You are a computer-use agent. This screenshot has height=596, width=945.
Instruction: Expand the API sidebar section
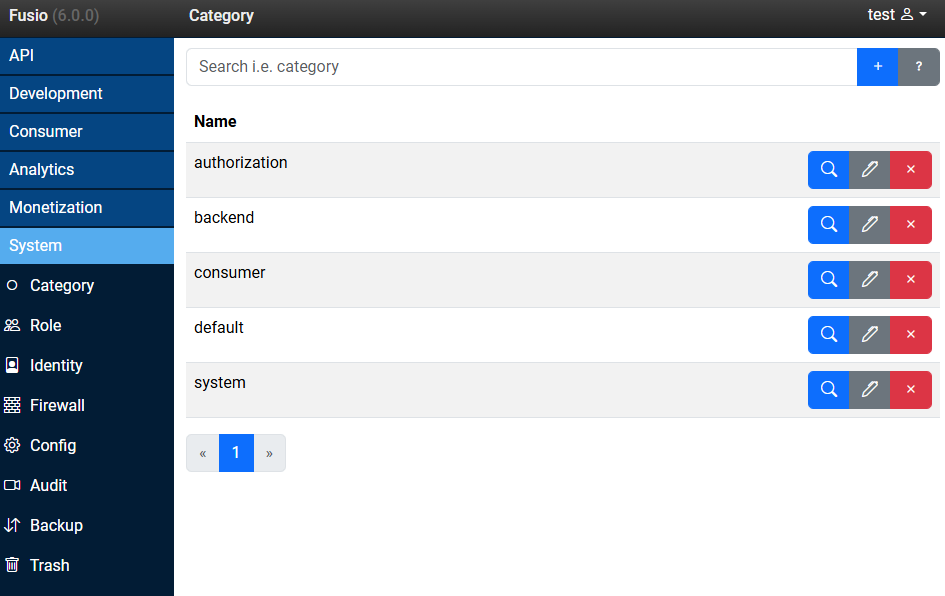(87, 56)
